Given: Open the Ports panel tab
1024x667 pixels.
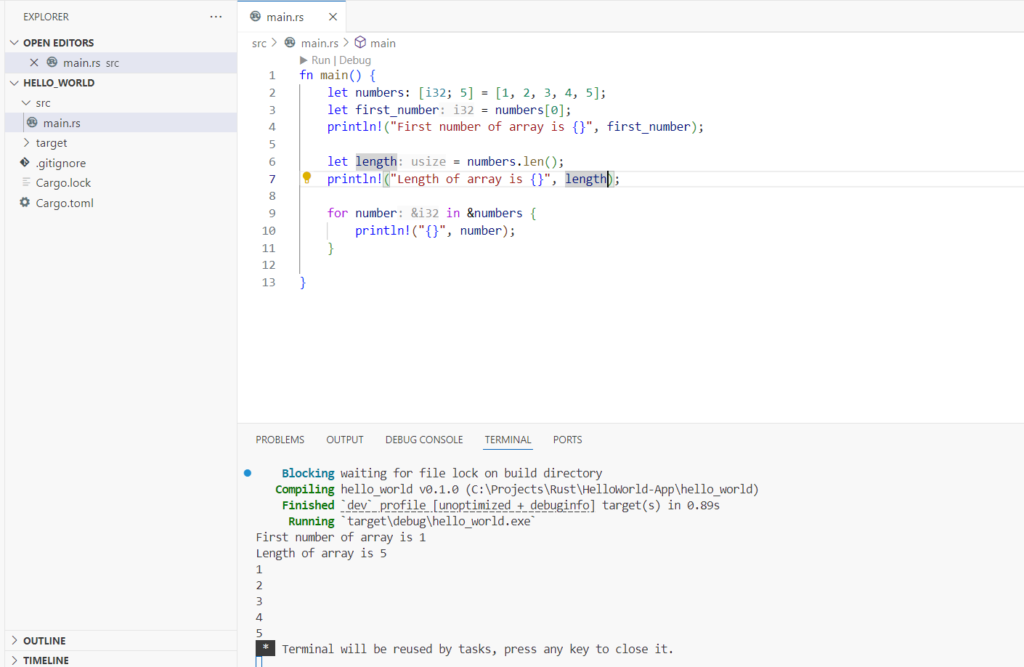Looking at the screenshot, I should point(568,440).
